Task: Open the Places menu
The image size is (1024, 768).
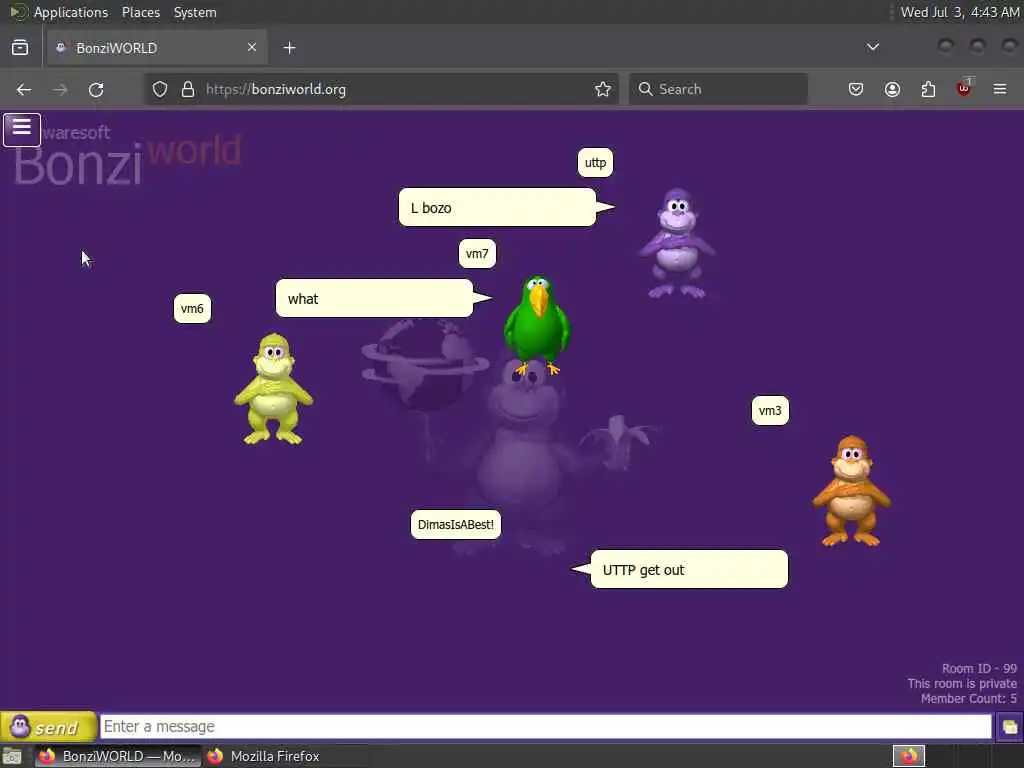Action: point(140,12)
